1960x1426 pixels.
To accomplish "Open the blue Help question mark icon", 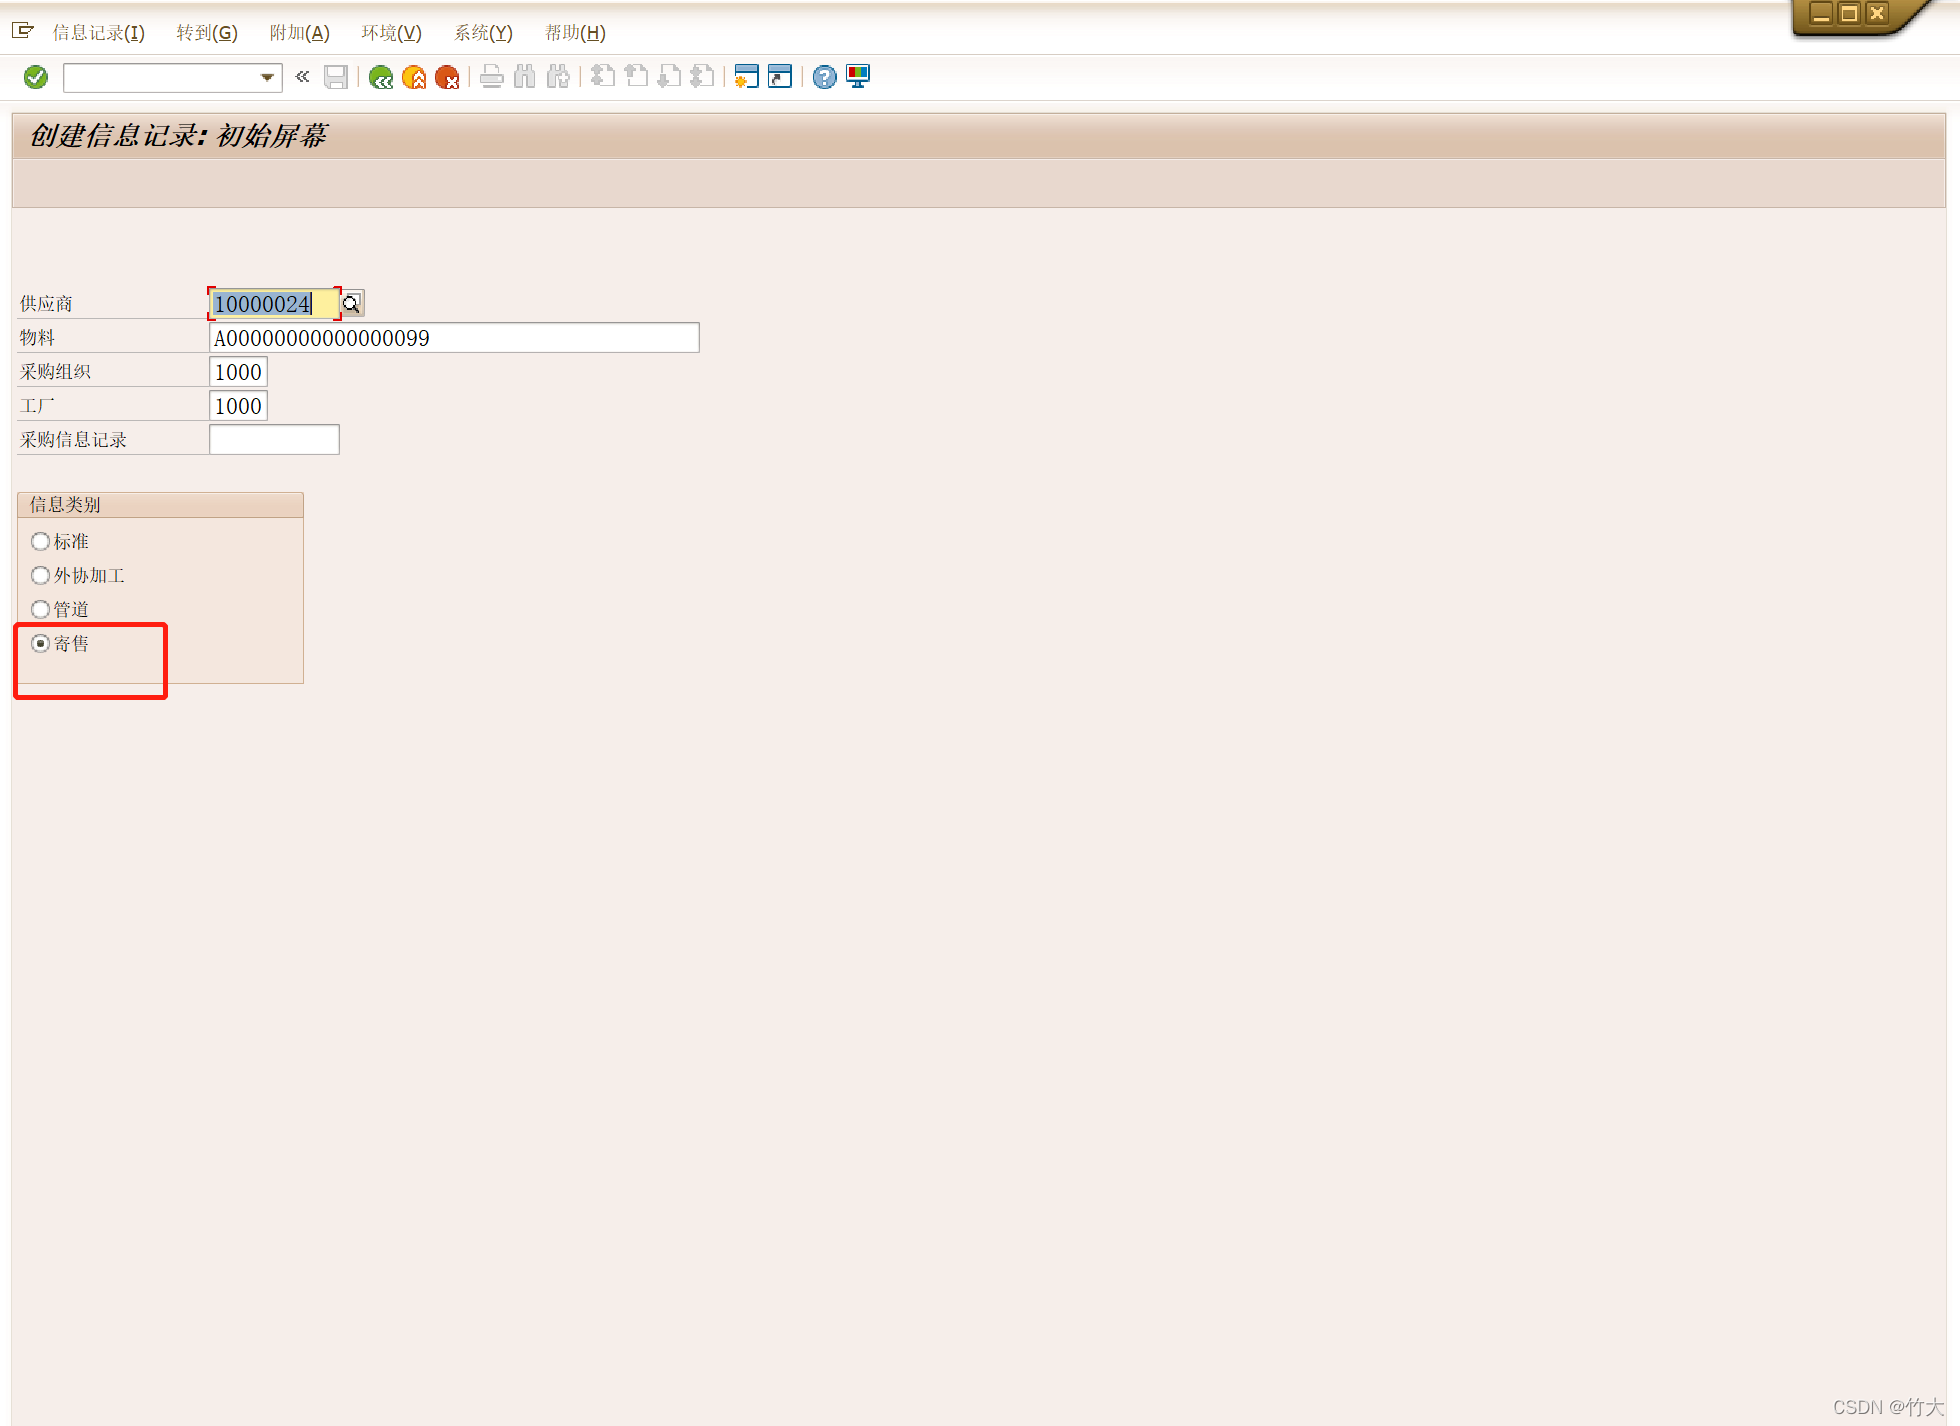I will click(824, 77).
